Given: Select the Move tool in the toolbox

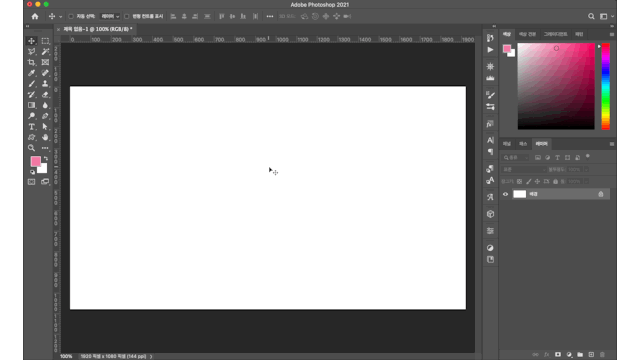Looking at the screenshot, I should tap(31, 41).
